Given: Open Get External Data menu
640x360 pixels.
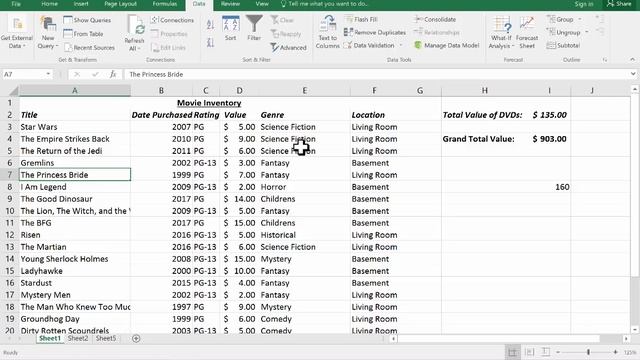Looking at the screenshot, I should pyautogui.click(x=17, y=33).
